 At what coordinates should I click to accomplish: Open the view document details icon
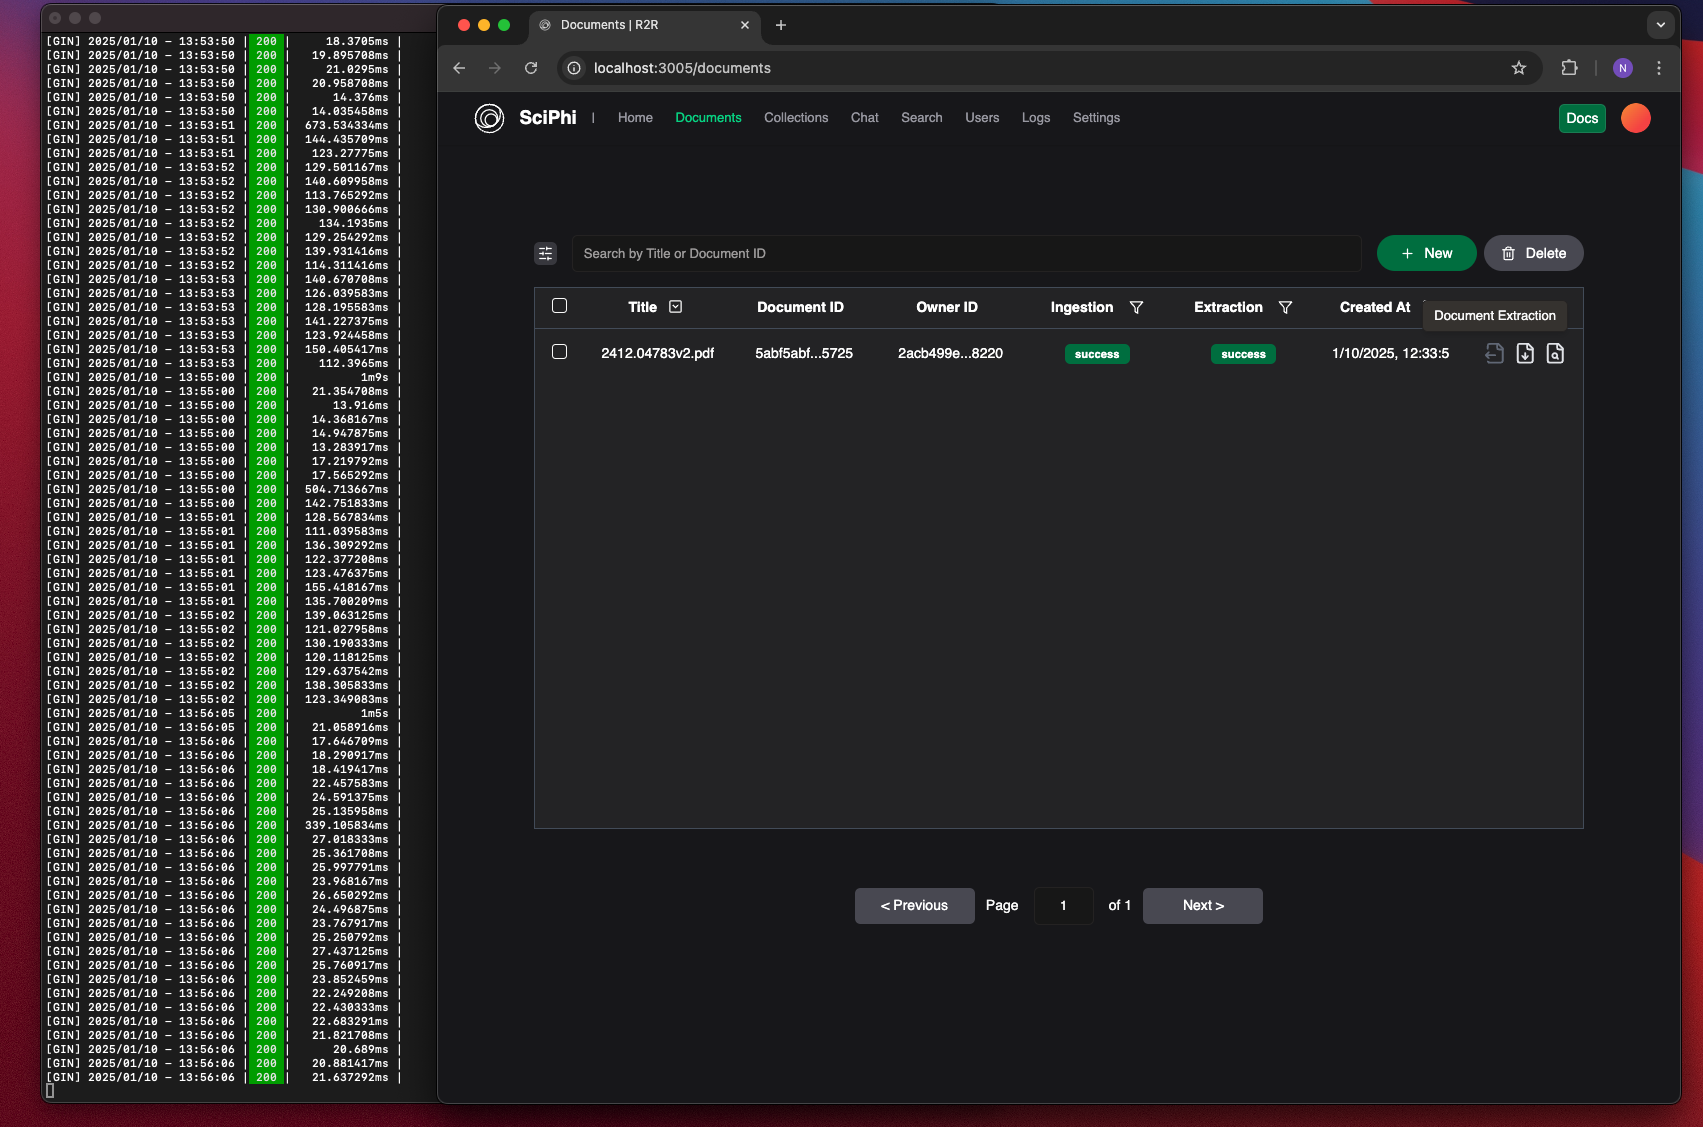1555,353
